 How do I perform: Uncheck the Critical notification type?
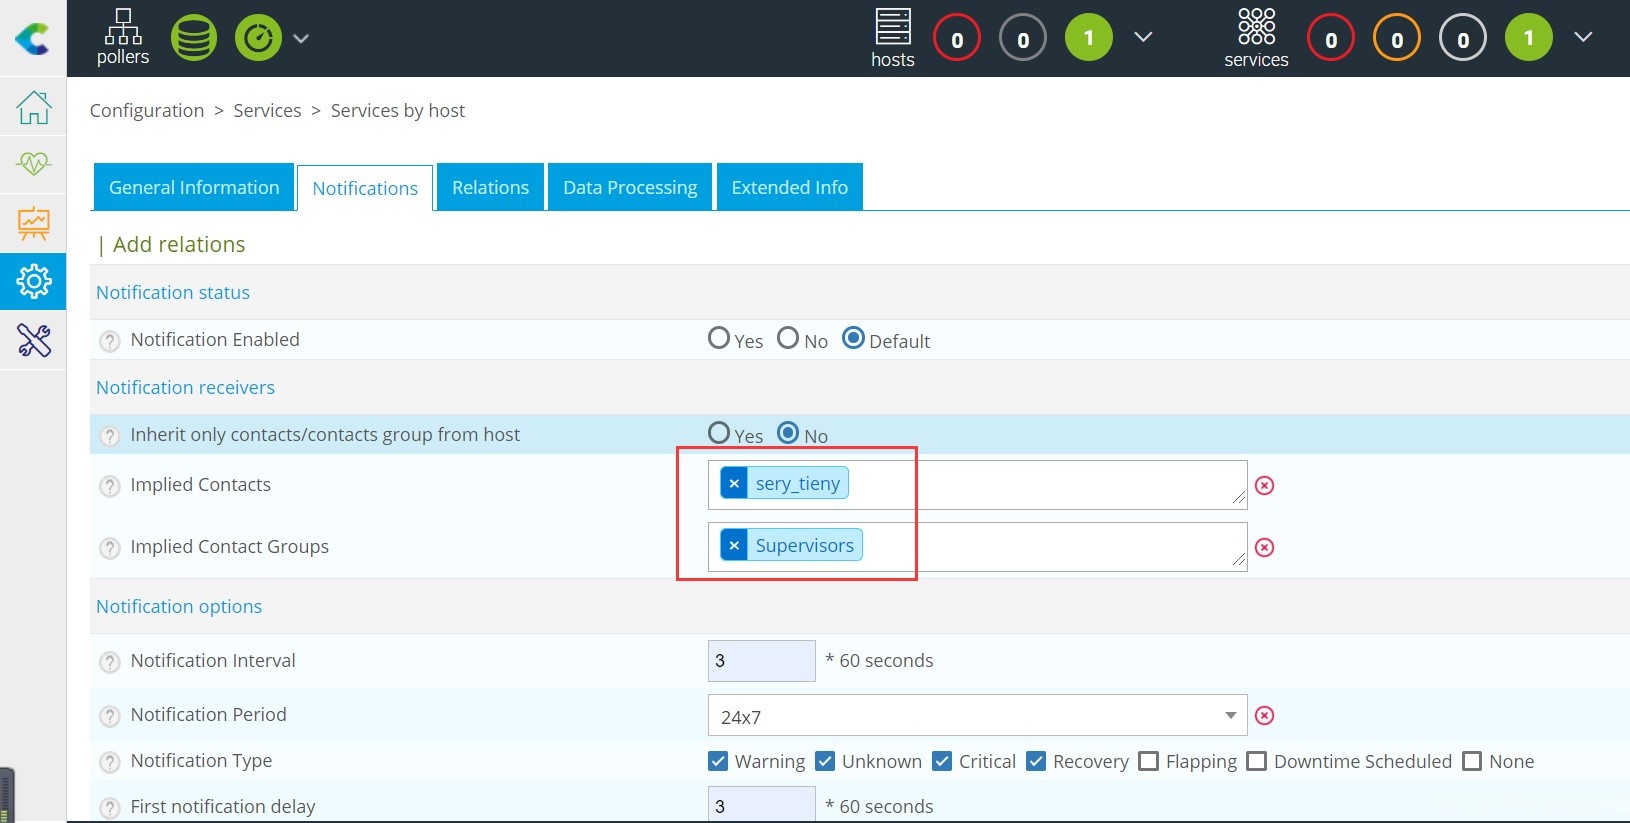tap(942, 761)
